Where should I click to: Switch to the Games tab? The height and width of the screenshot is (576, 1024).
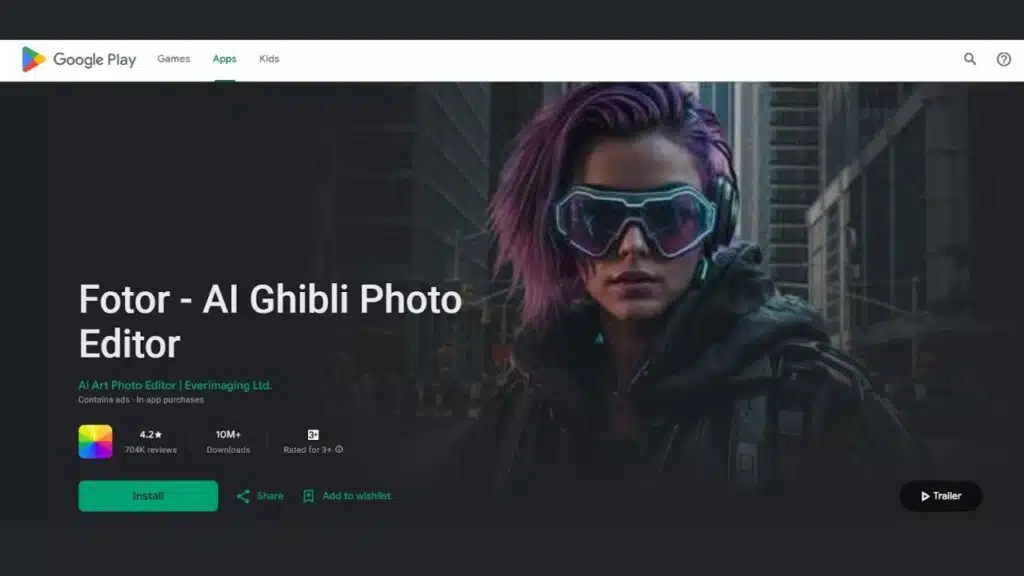coord(173,59)
